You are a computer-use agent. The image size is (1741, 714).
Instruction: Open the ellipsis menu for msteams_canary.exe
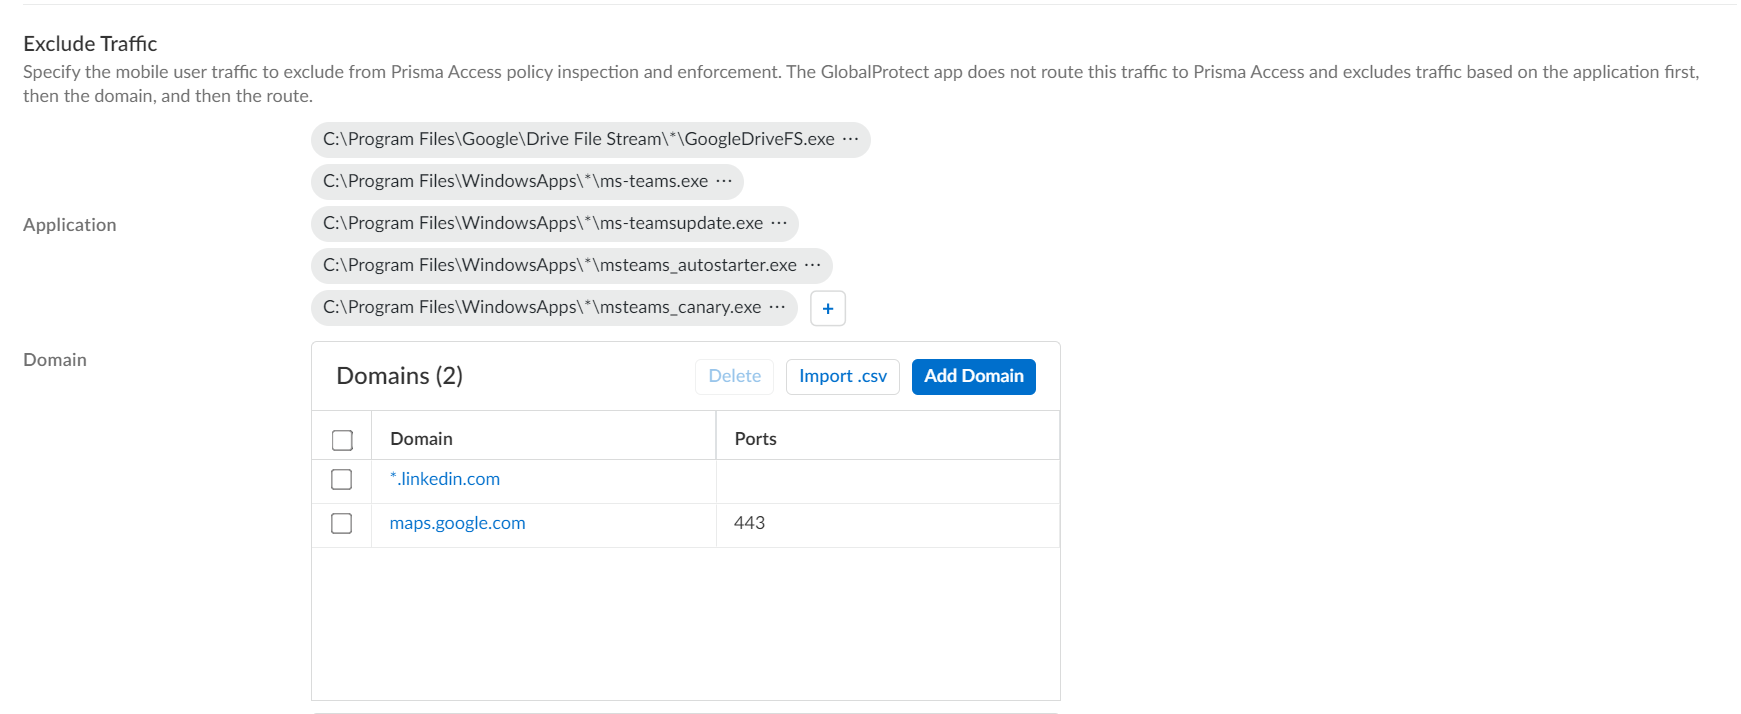[777, 307]
